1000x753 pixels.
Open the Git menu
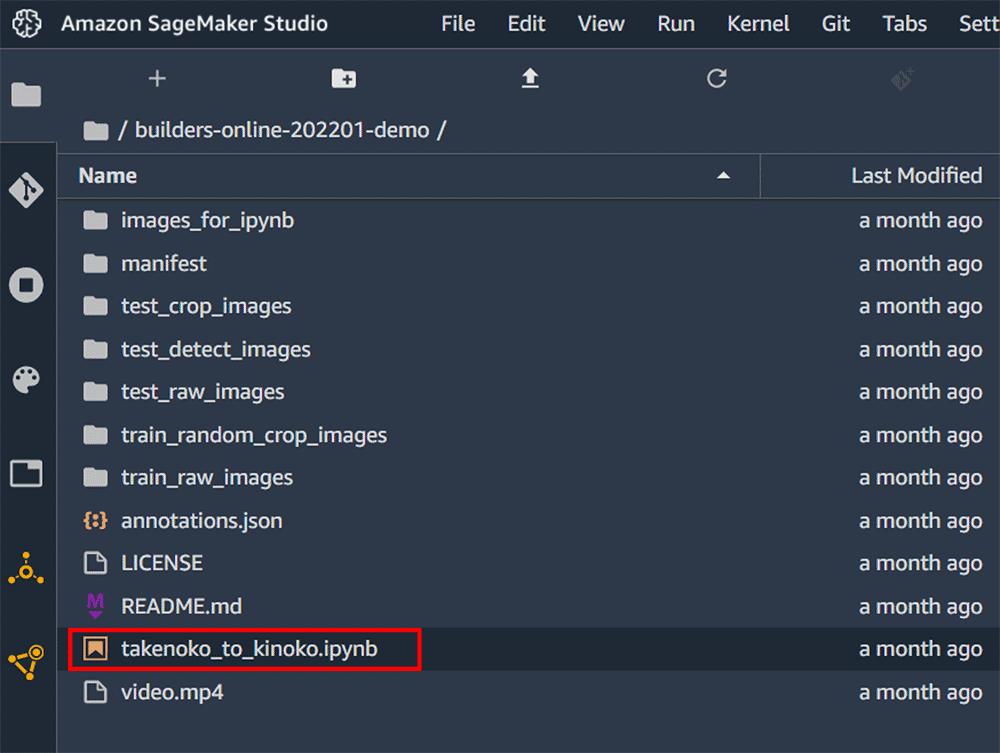pyautogui.click(x=836, y=24)
